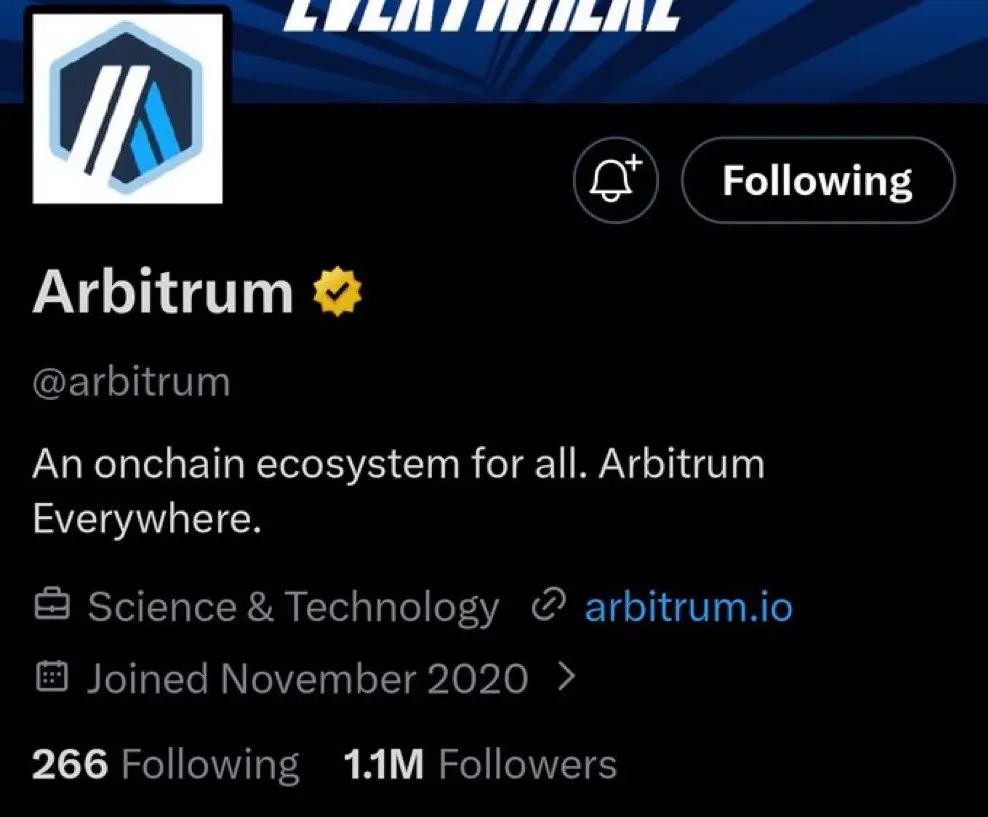Tap the 1.1M follower count number

383,765
